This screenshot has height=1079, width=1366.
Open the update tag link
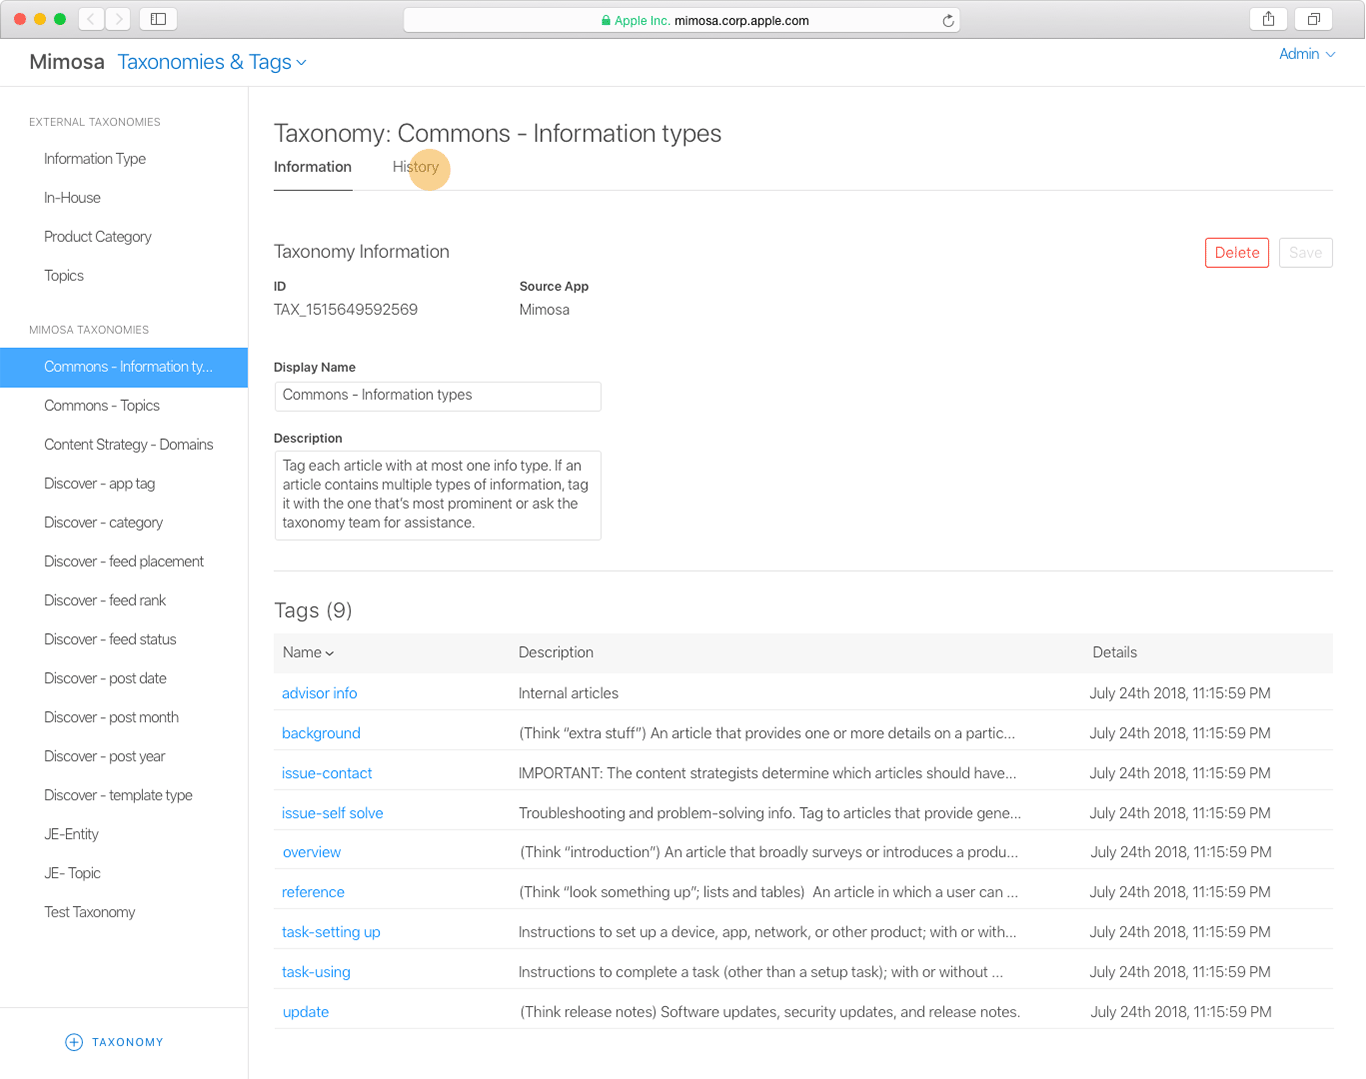pos(306,1012)
